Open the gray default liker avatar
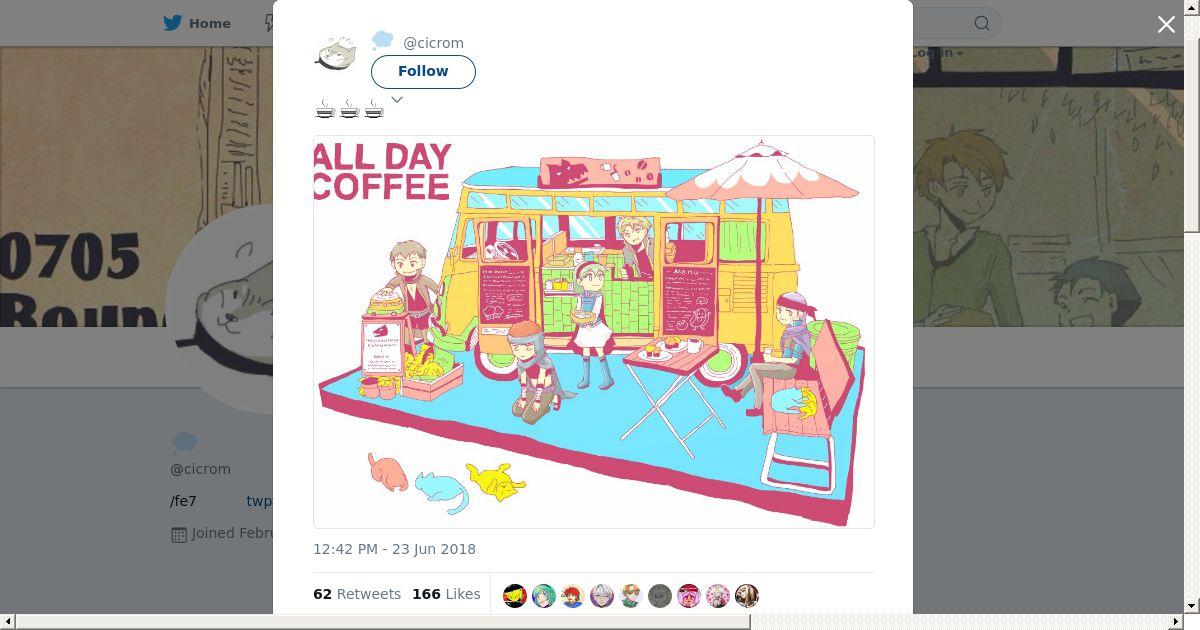This screenshot has width=1200, height=630. pyautogui.click(x=660, y=596)
